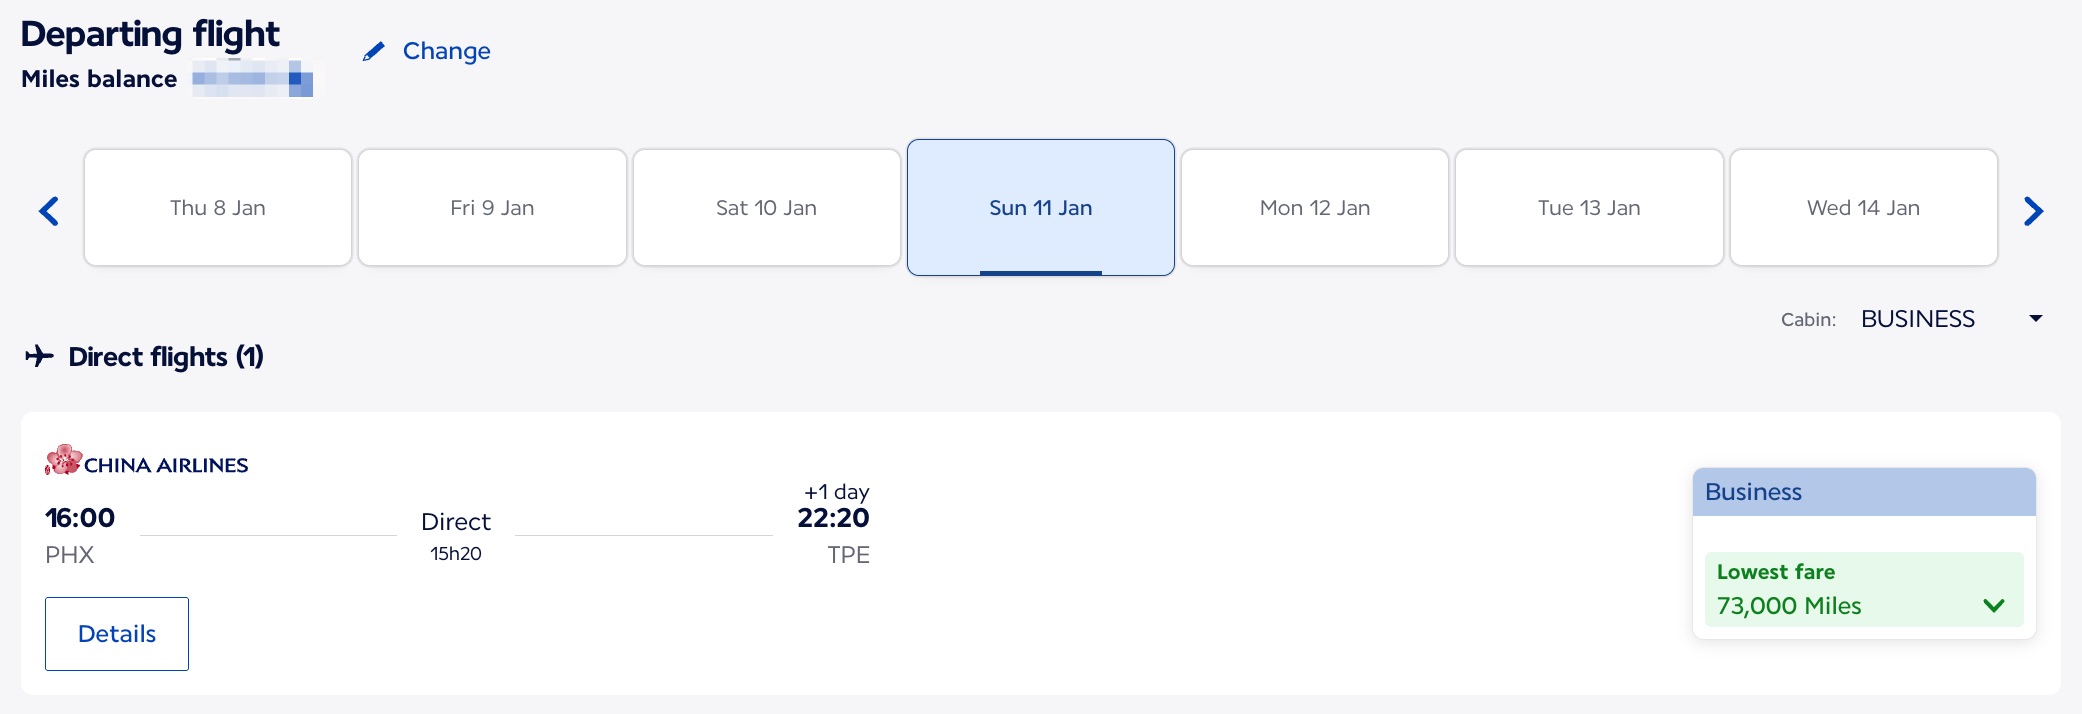Select the Wed 14 Jan date card
The width and height of the screenshot is (2082, 714).
tap(1863, 207)
